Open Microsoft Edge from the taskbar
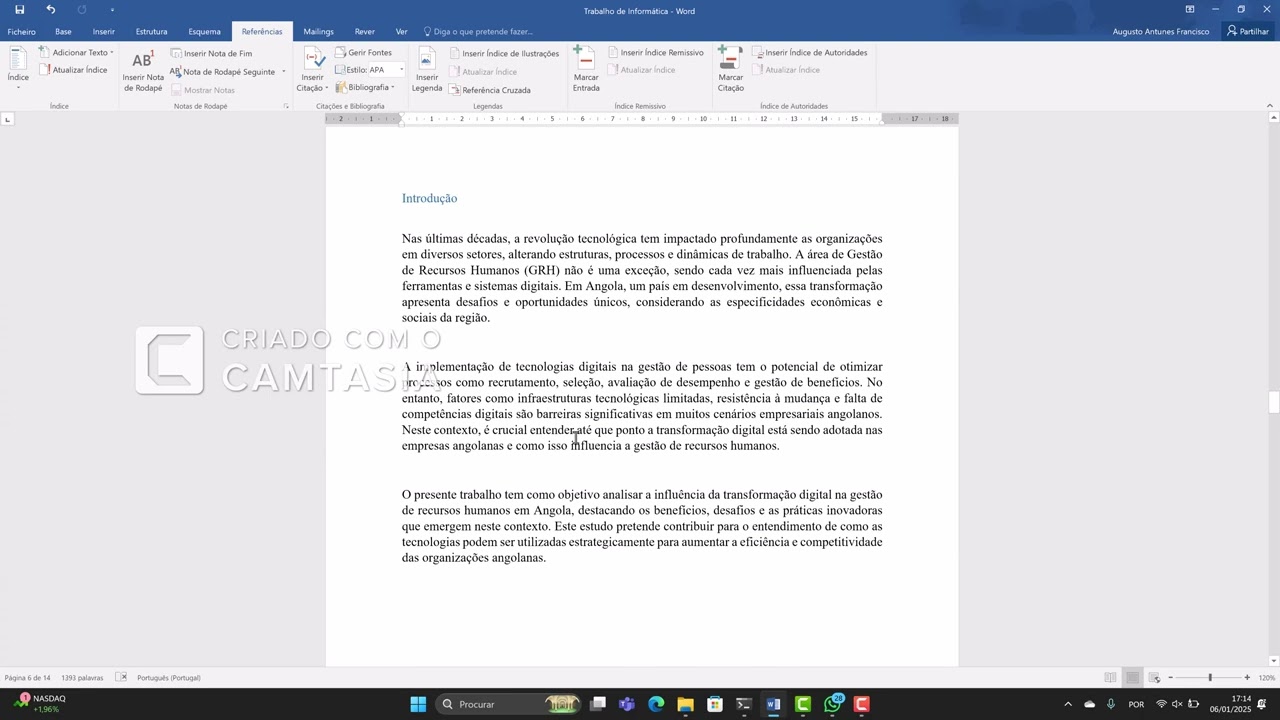Viewport: 1280px width, 720px height. coord(656,704)
